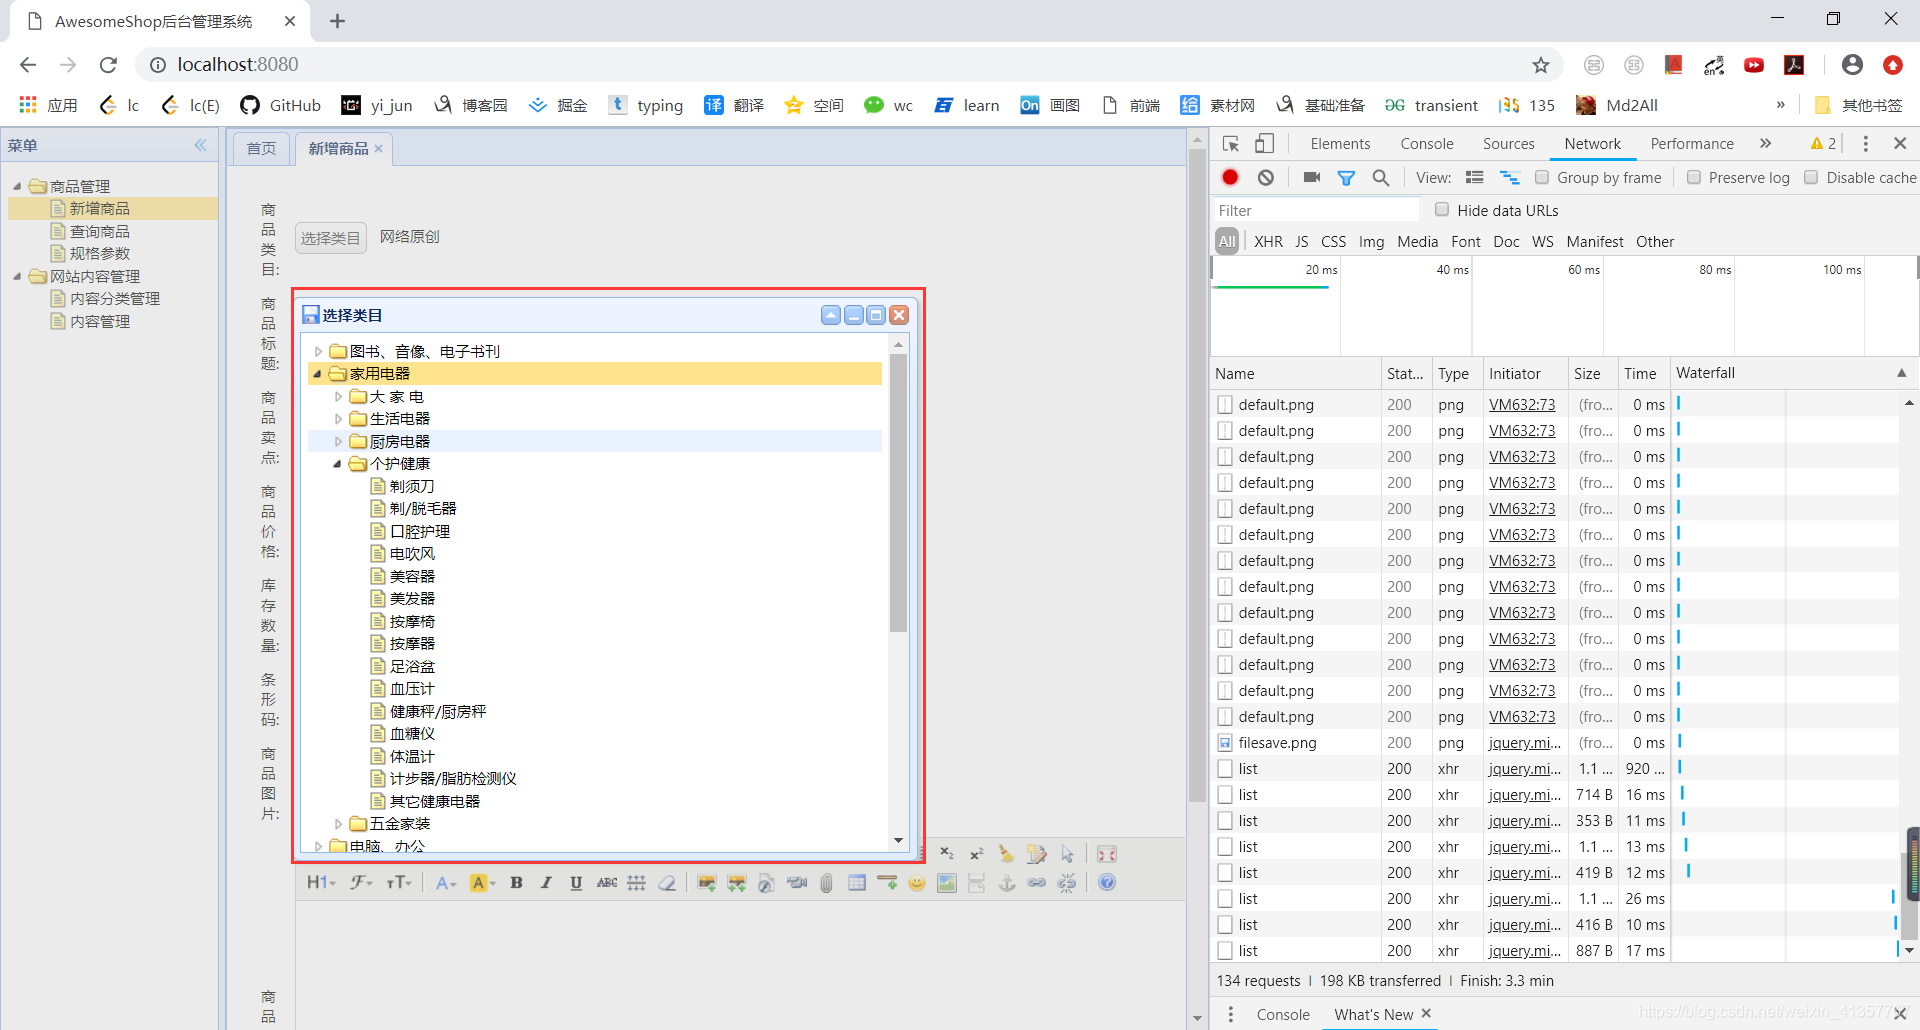Open the font color A dropdown
This screenshot has height=1030, width=1920.
446,882
